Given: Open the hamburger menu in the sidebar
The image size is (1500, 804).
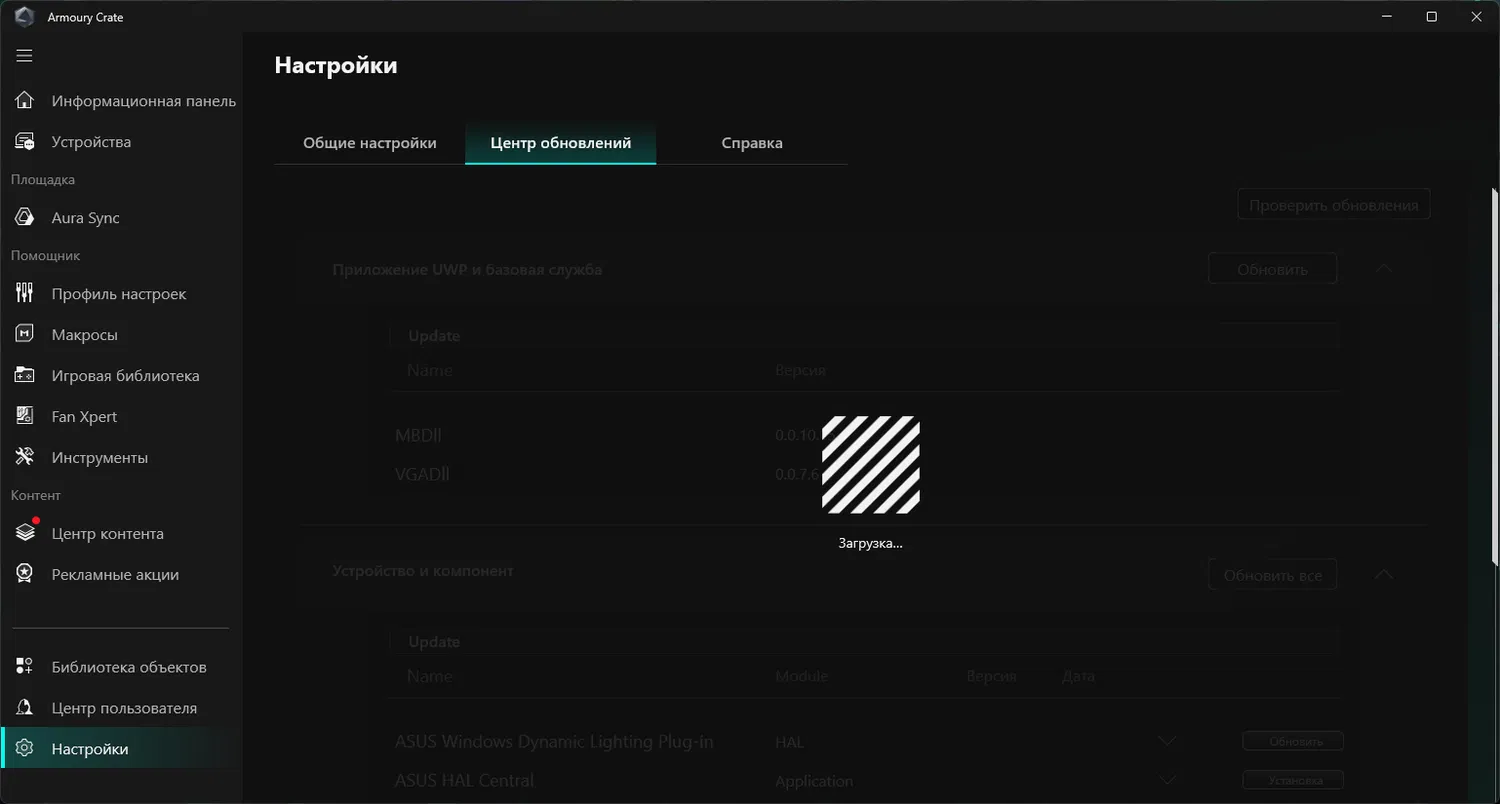Looking at the screenshot, I should (x=24, y=56).
